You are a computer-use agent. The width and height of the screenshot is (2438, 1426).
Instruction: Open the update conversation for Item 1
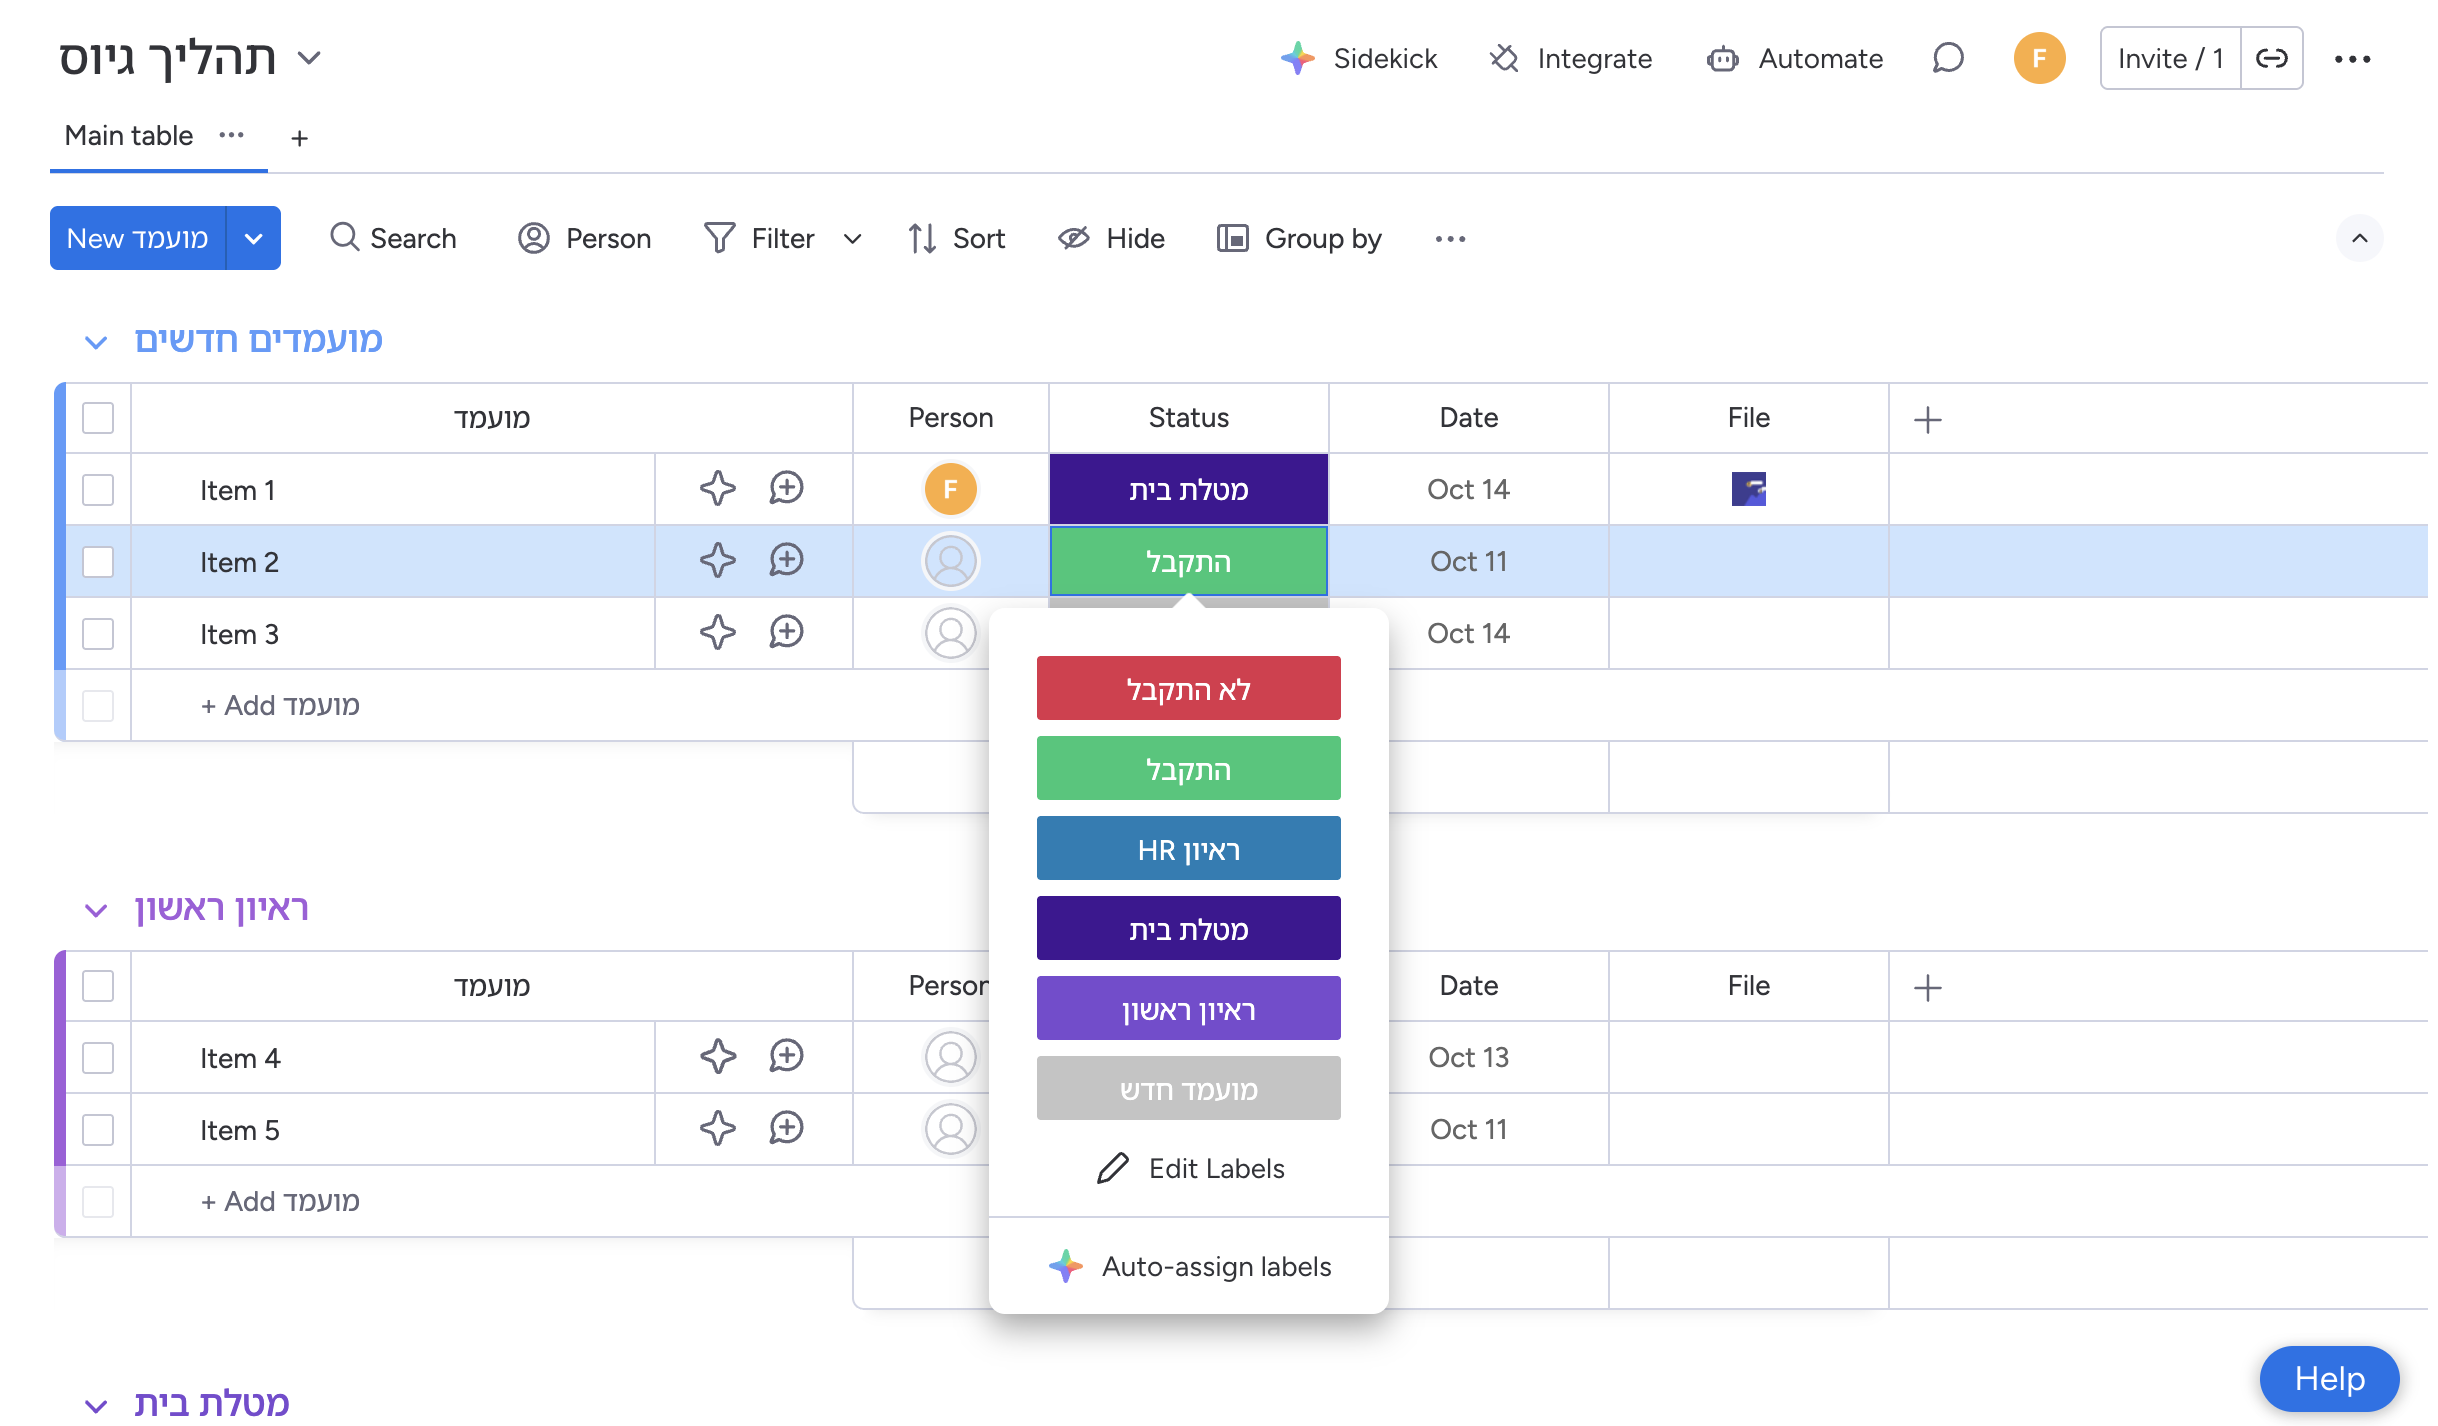pyautogui.click(x=786, y=489)
